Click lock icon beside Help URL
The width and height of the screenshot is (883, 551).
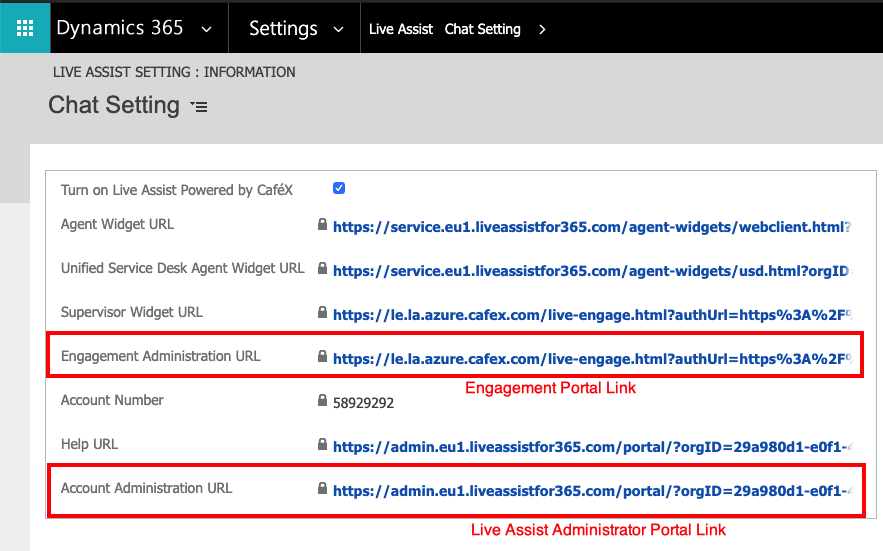tap(322, 444)
